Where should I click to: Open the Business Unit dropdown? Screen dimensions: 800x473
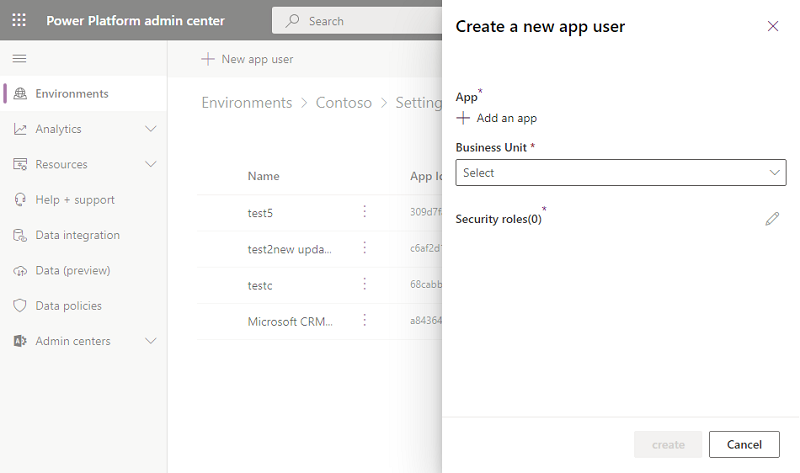click(620, 173)
